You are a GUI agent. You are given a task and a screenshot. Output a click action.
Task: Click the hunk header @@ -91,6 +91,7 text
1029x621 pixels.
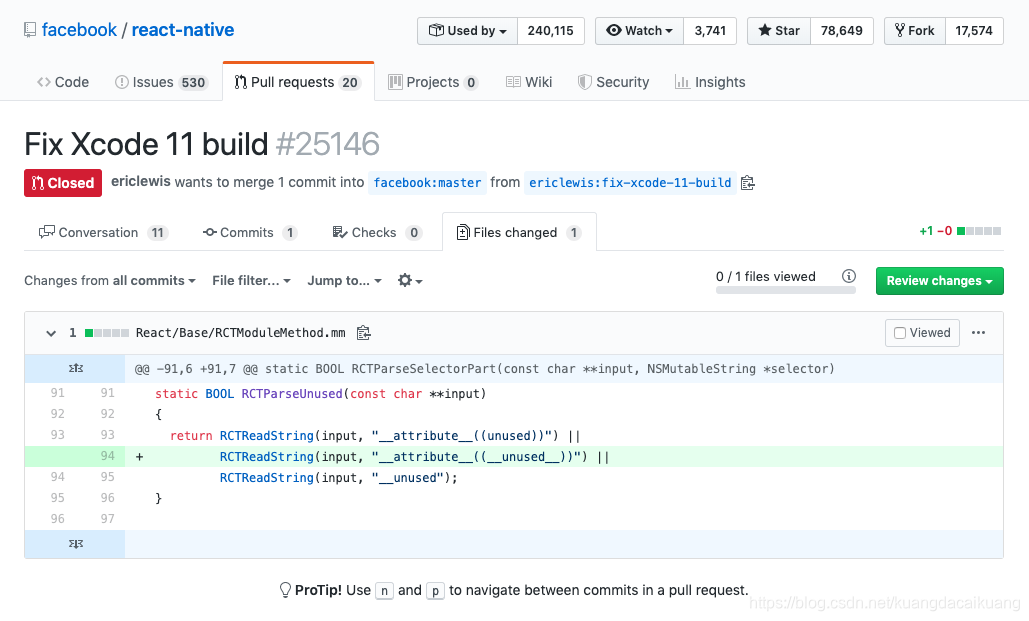point(484,369)
